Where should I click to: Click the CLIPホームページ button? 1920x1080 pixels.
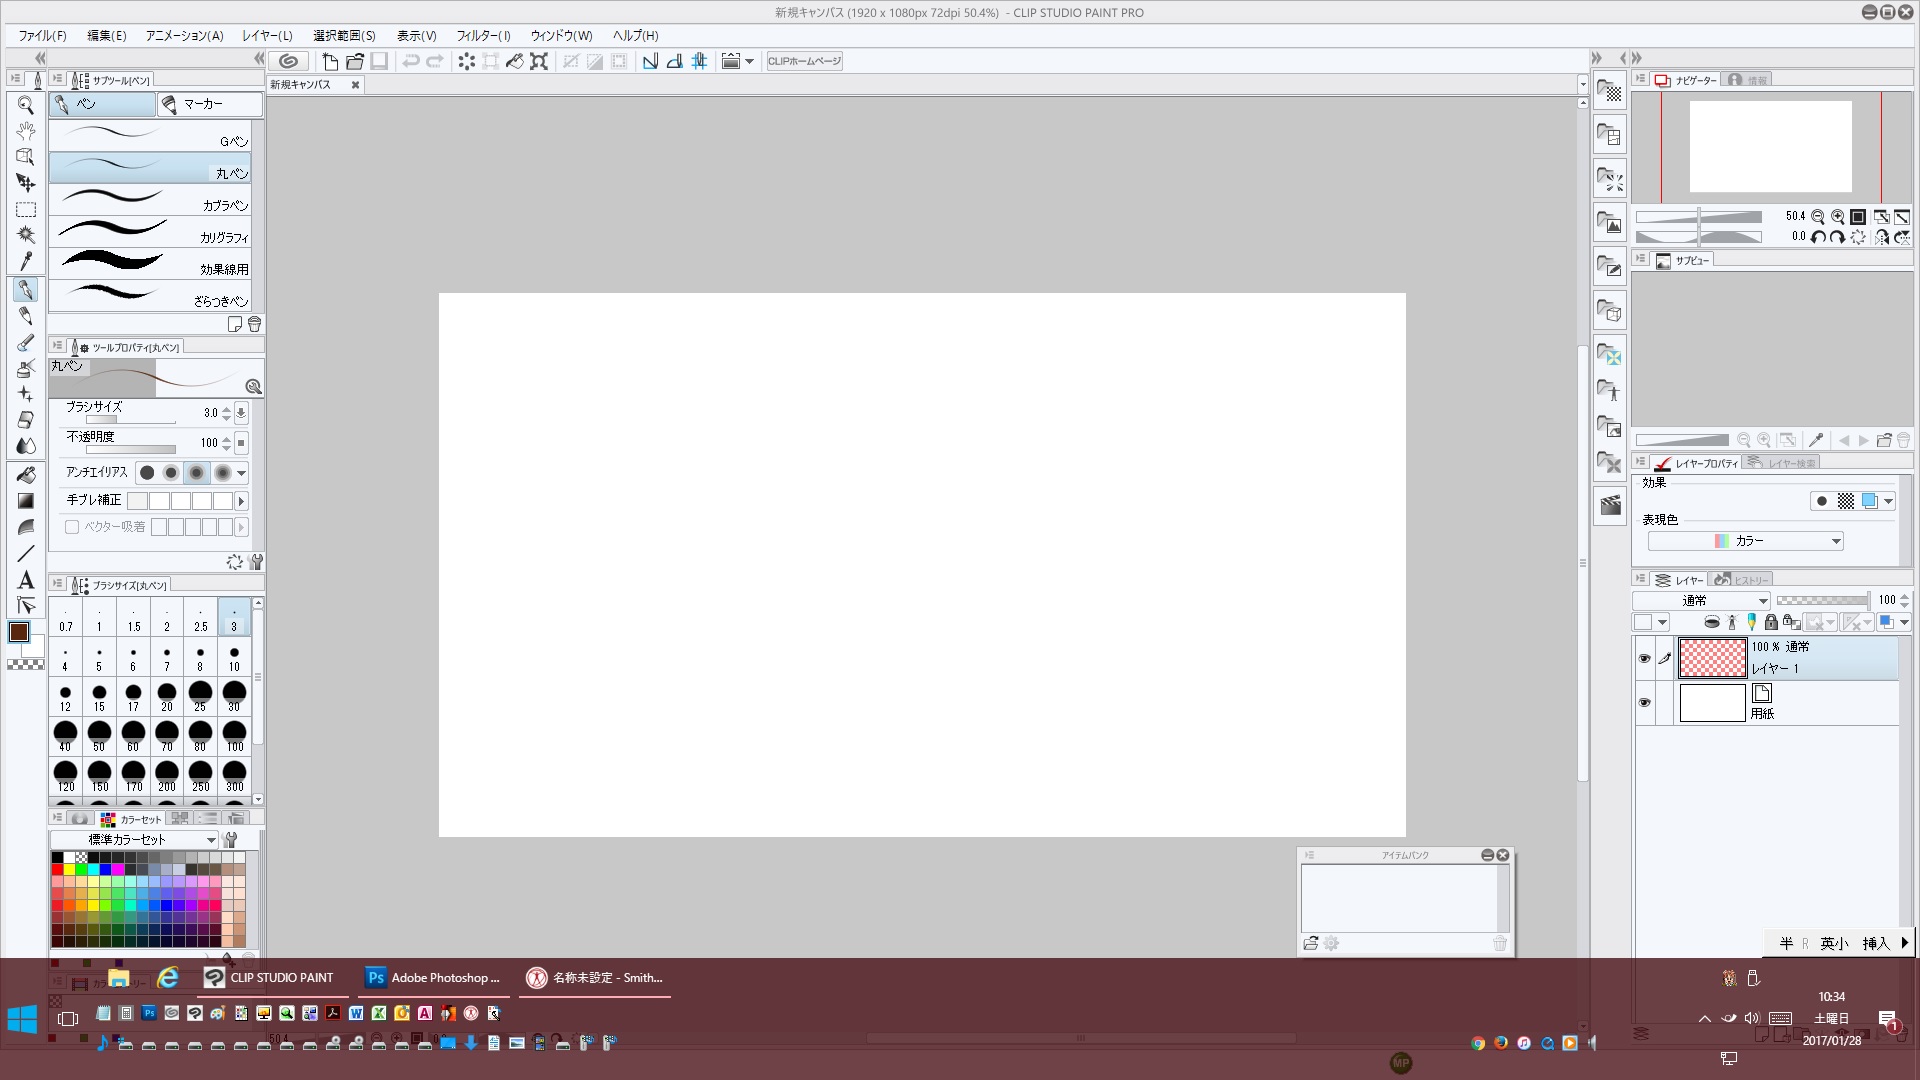click(x=804, y=61)
